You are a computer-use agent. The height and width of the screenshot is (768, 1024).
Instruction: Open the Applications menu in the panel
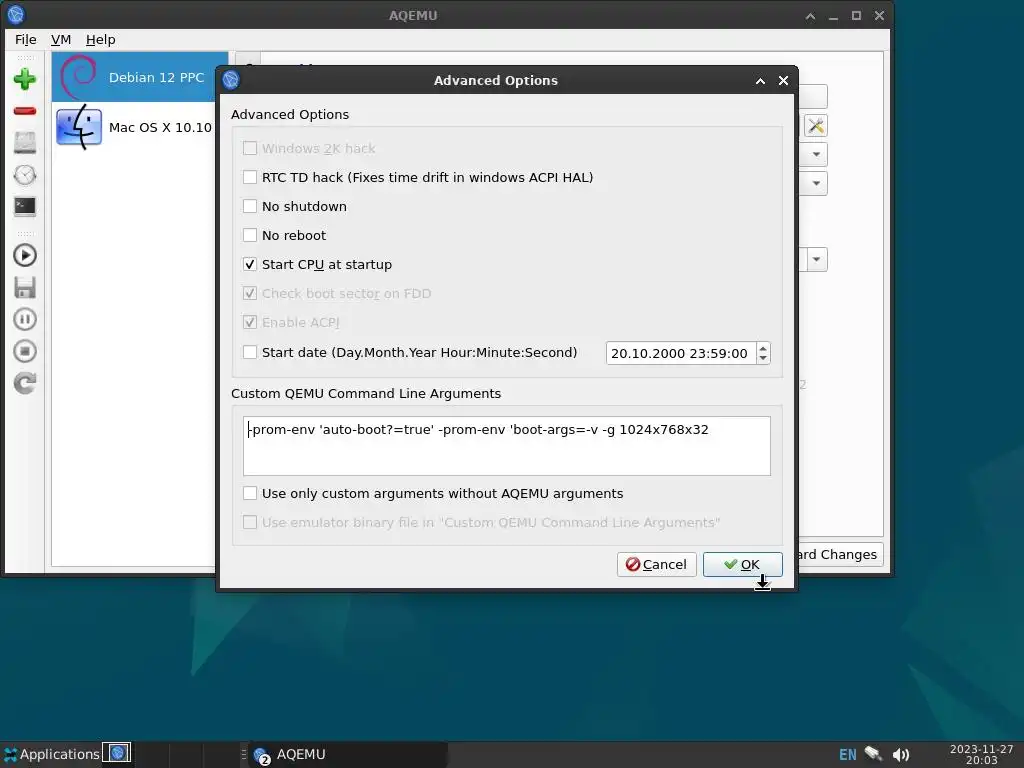coord(52,754)
